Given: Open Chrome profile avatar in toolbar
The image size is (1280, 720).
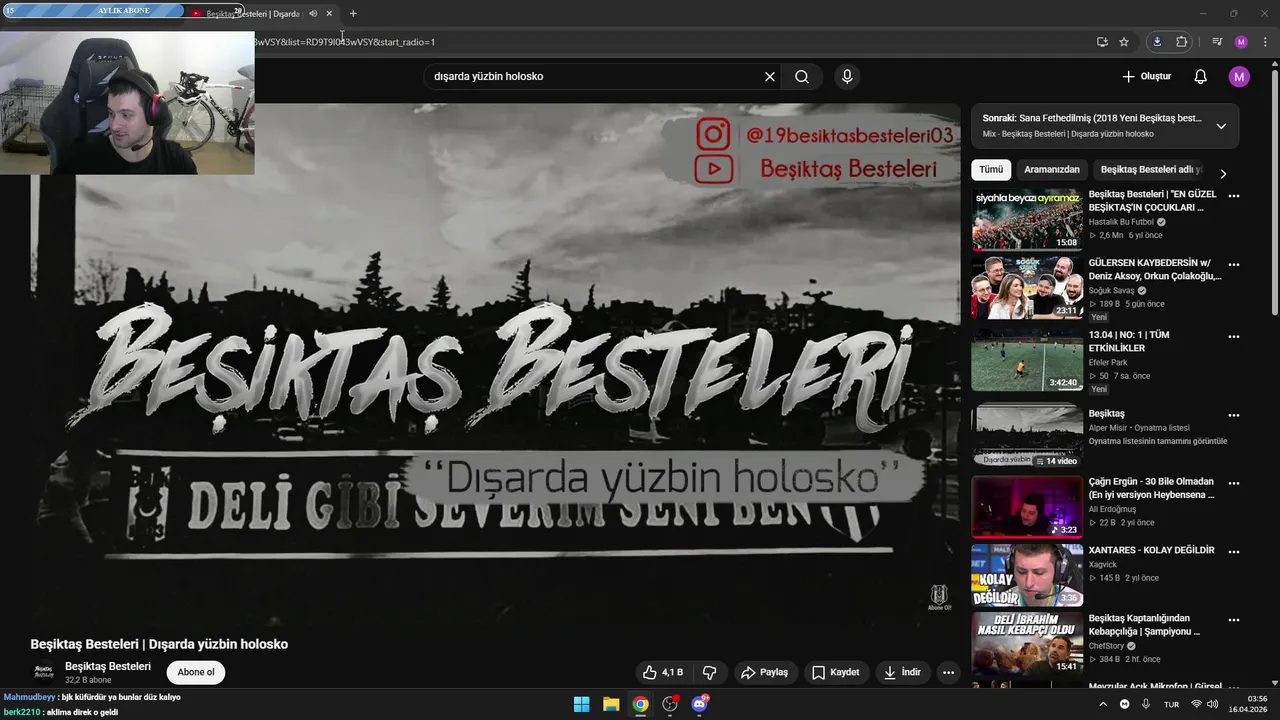Looking at the screenshot, I should point(1241,42).
